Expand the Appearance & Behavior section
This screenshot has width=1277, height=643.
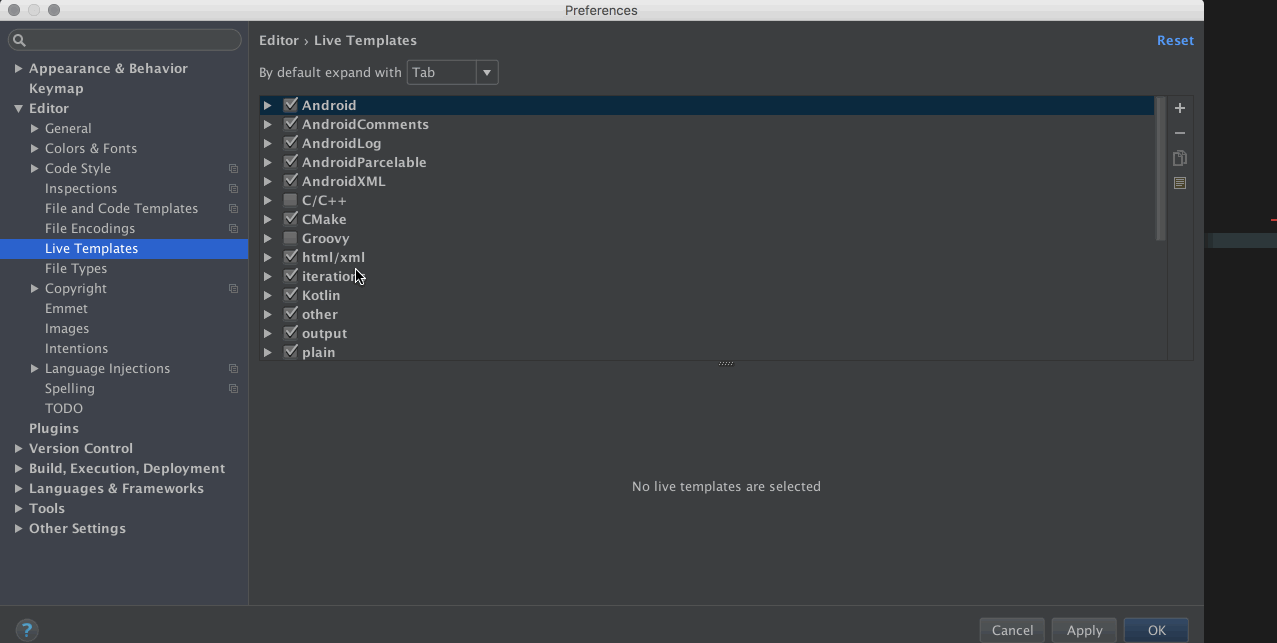tap(18, 68)
